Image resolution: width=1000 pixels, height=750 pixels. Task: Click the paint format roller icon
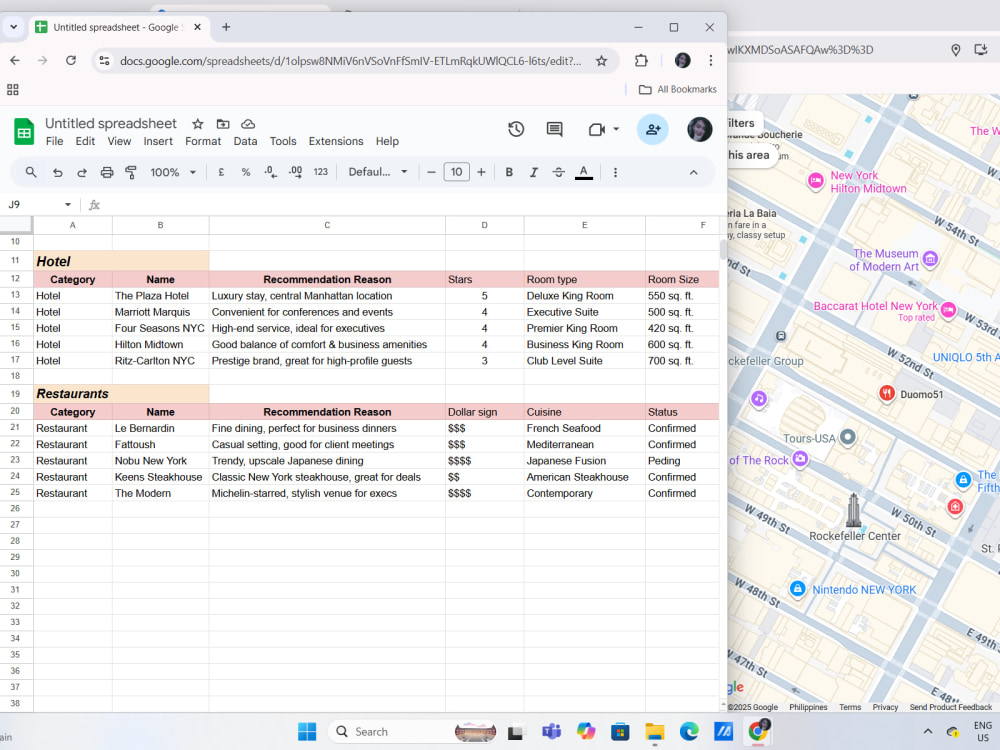pos(131,172)
